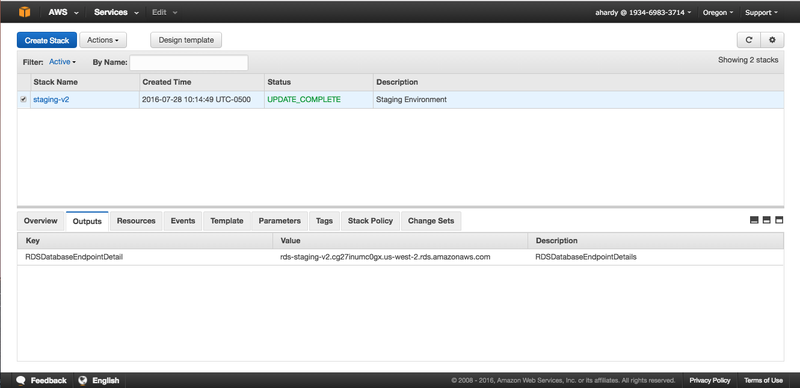Screen dimensions: 800x388
Task: Click the globe language icon
Action: point(83,380)
